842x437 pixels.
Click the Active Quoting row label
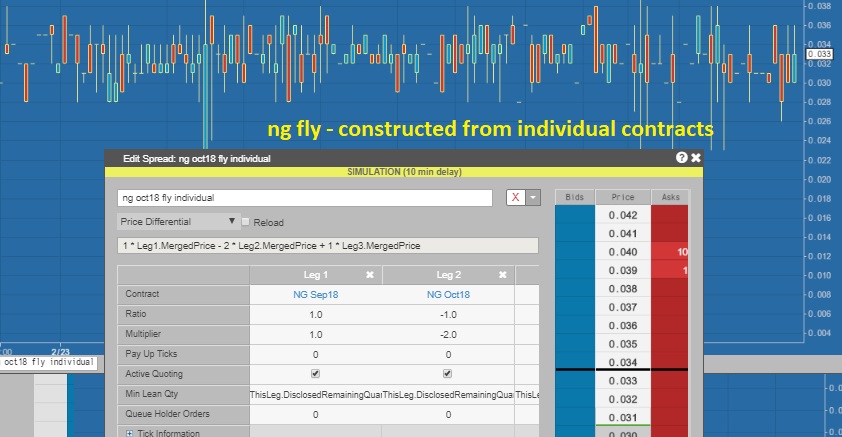click(183, 374)
